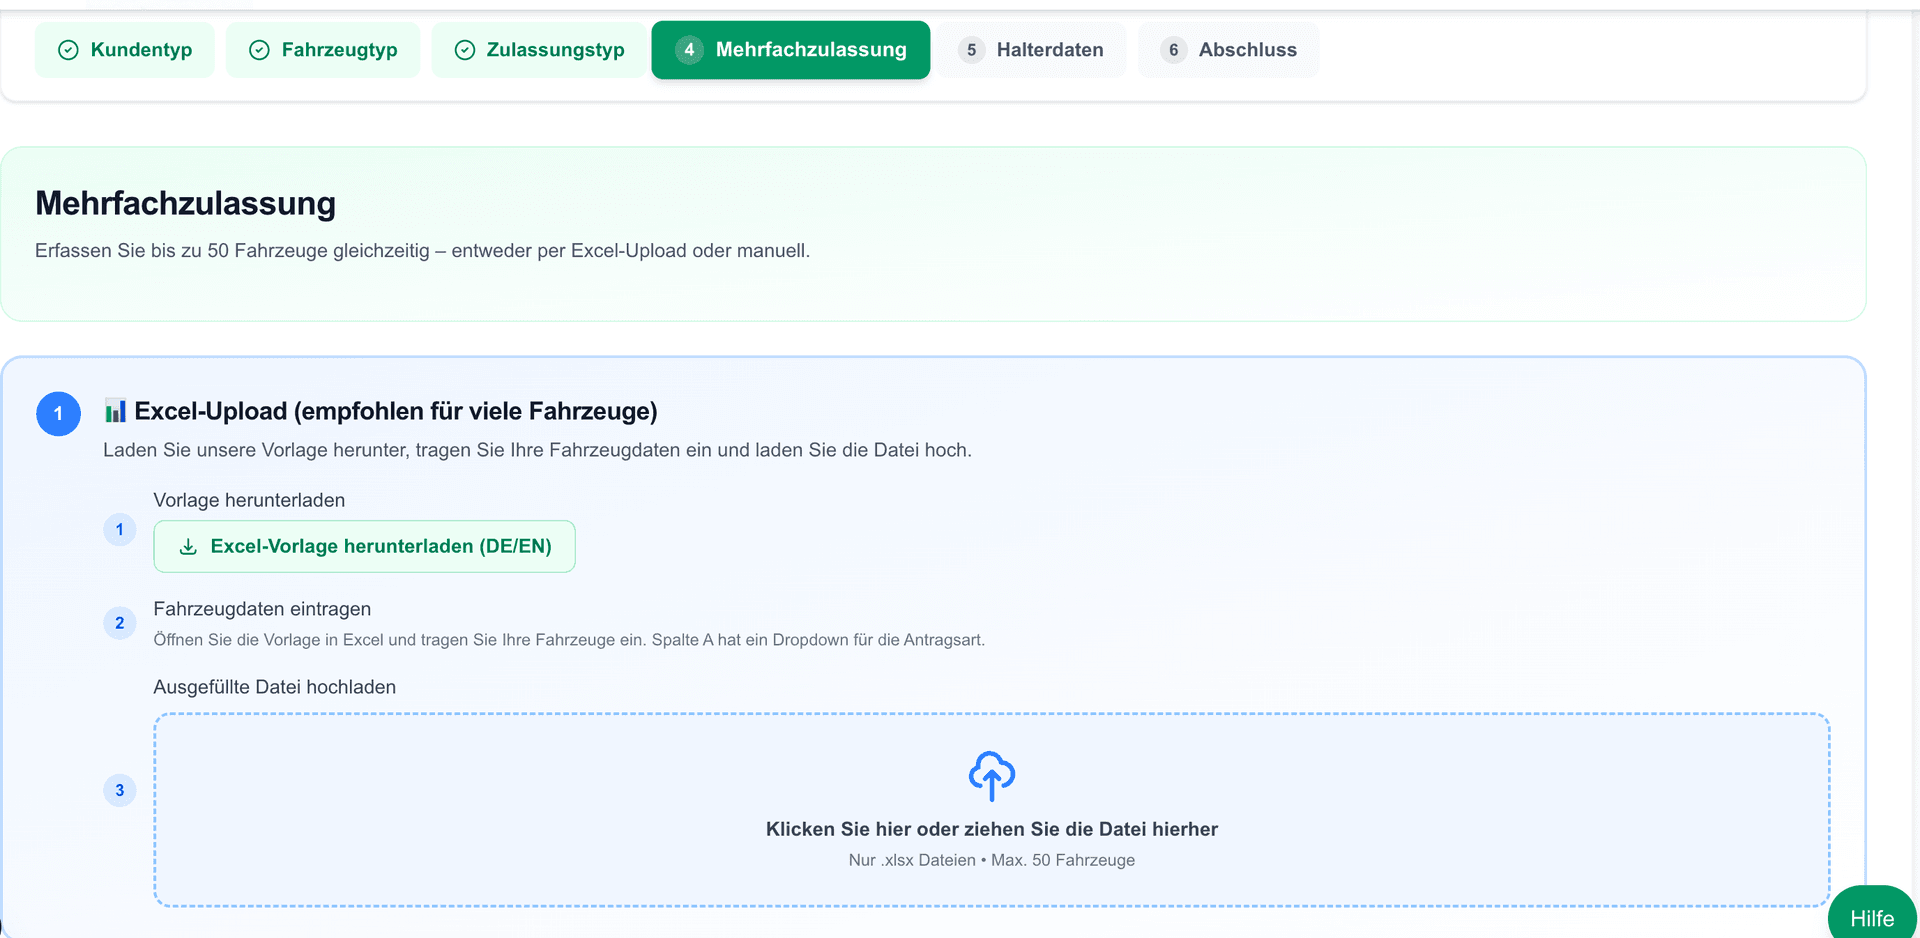The width and height of the screenshot is (1920, 938).
Task: Click the number 4 badge on Mehrfachzulassung
Action: pyautogui.click(x=688, y=49)
